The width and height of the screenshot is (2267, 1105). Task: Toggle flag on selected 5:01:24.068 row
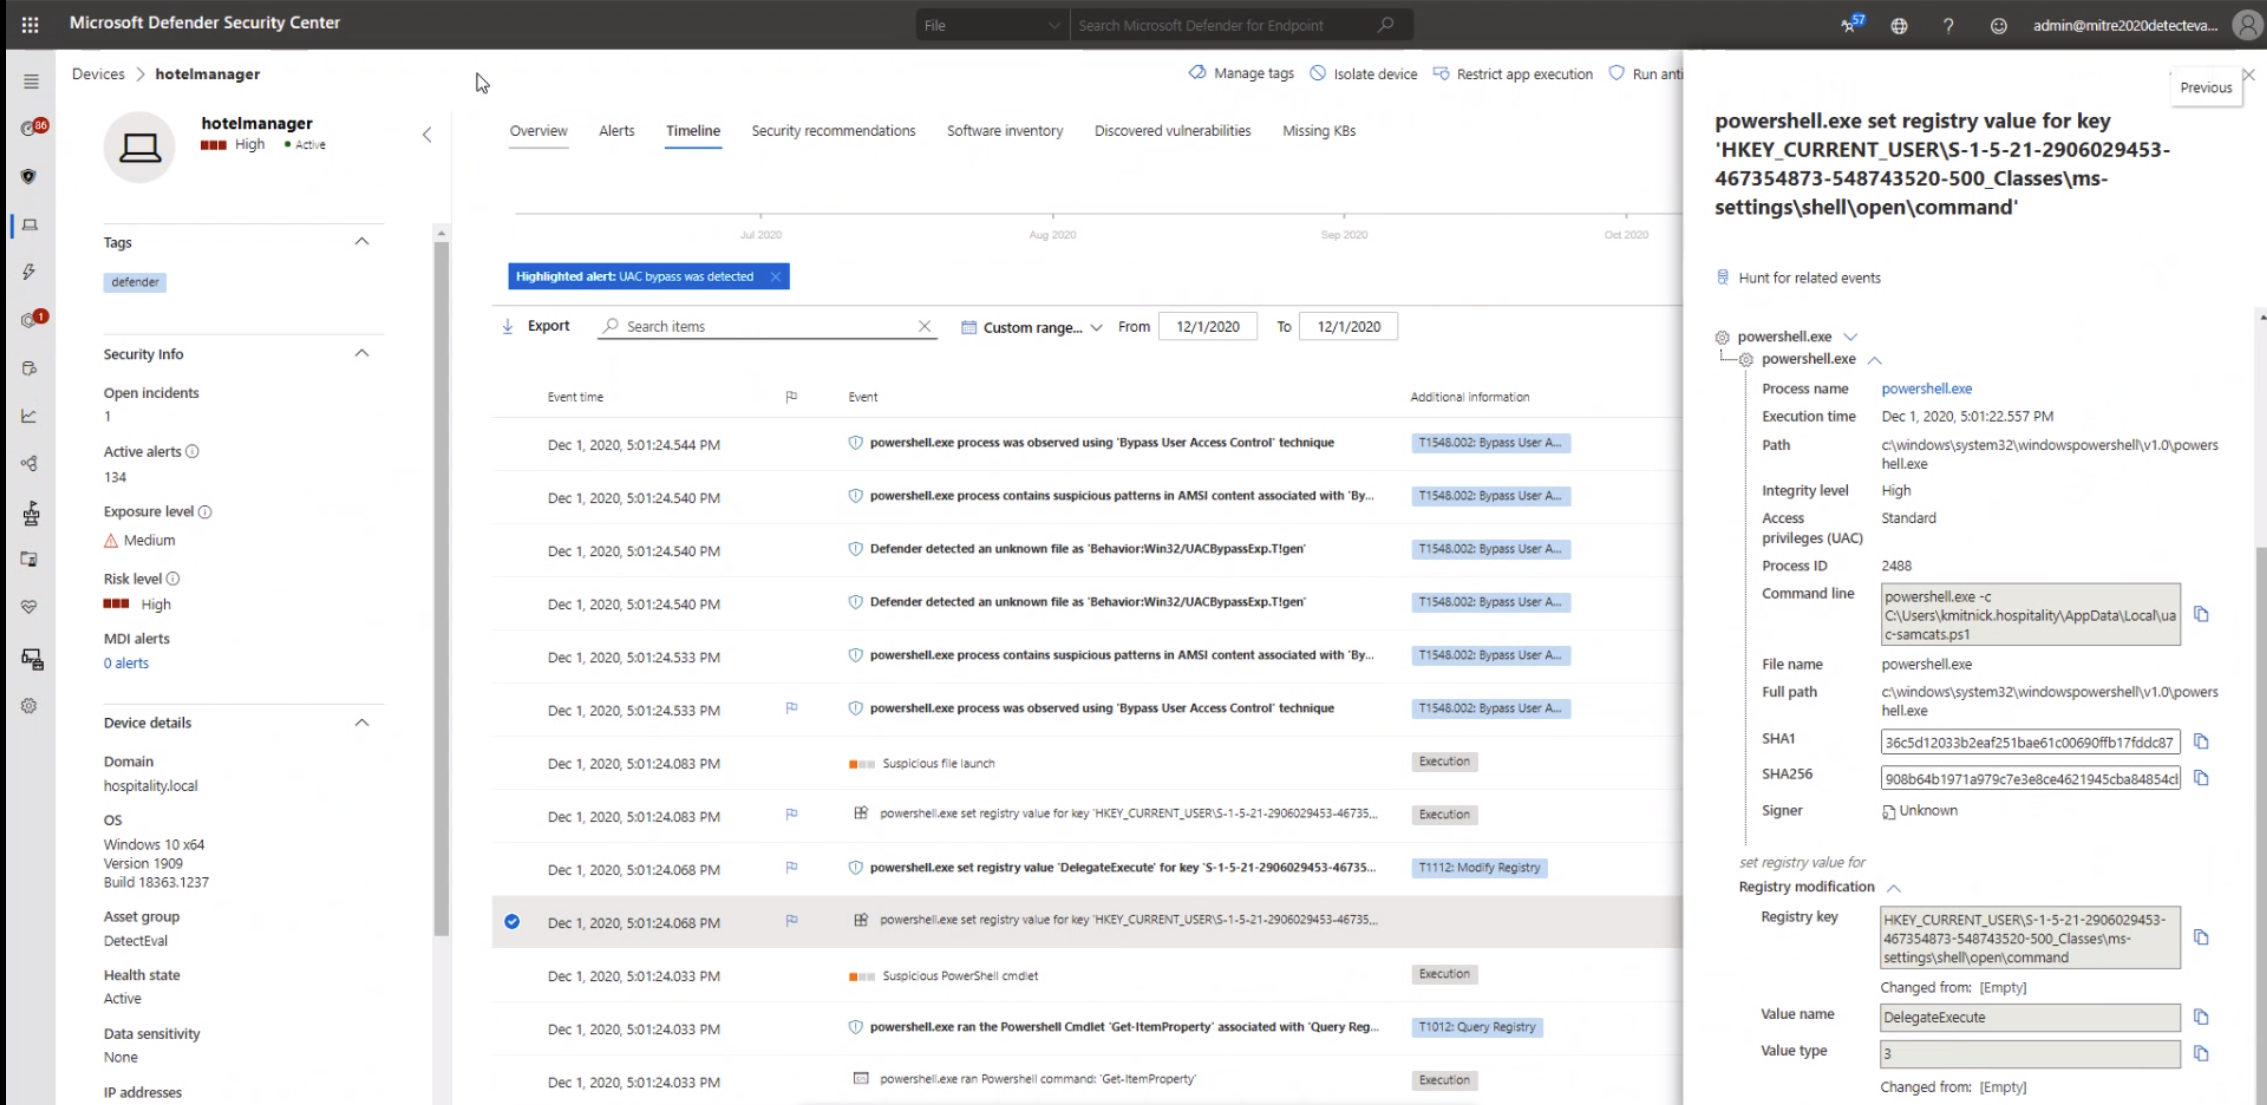click(791, 920)
